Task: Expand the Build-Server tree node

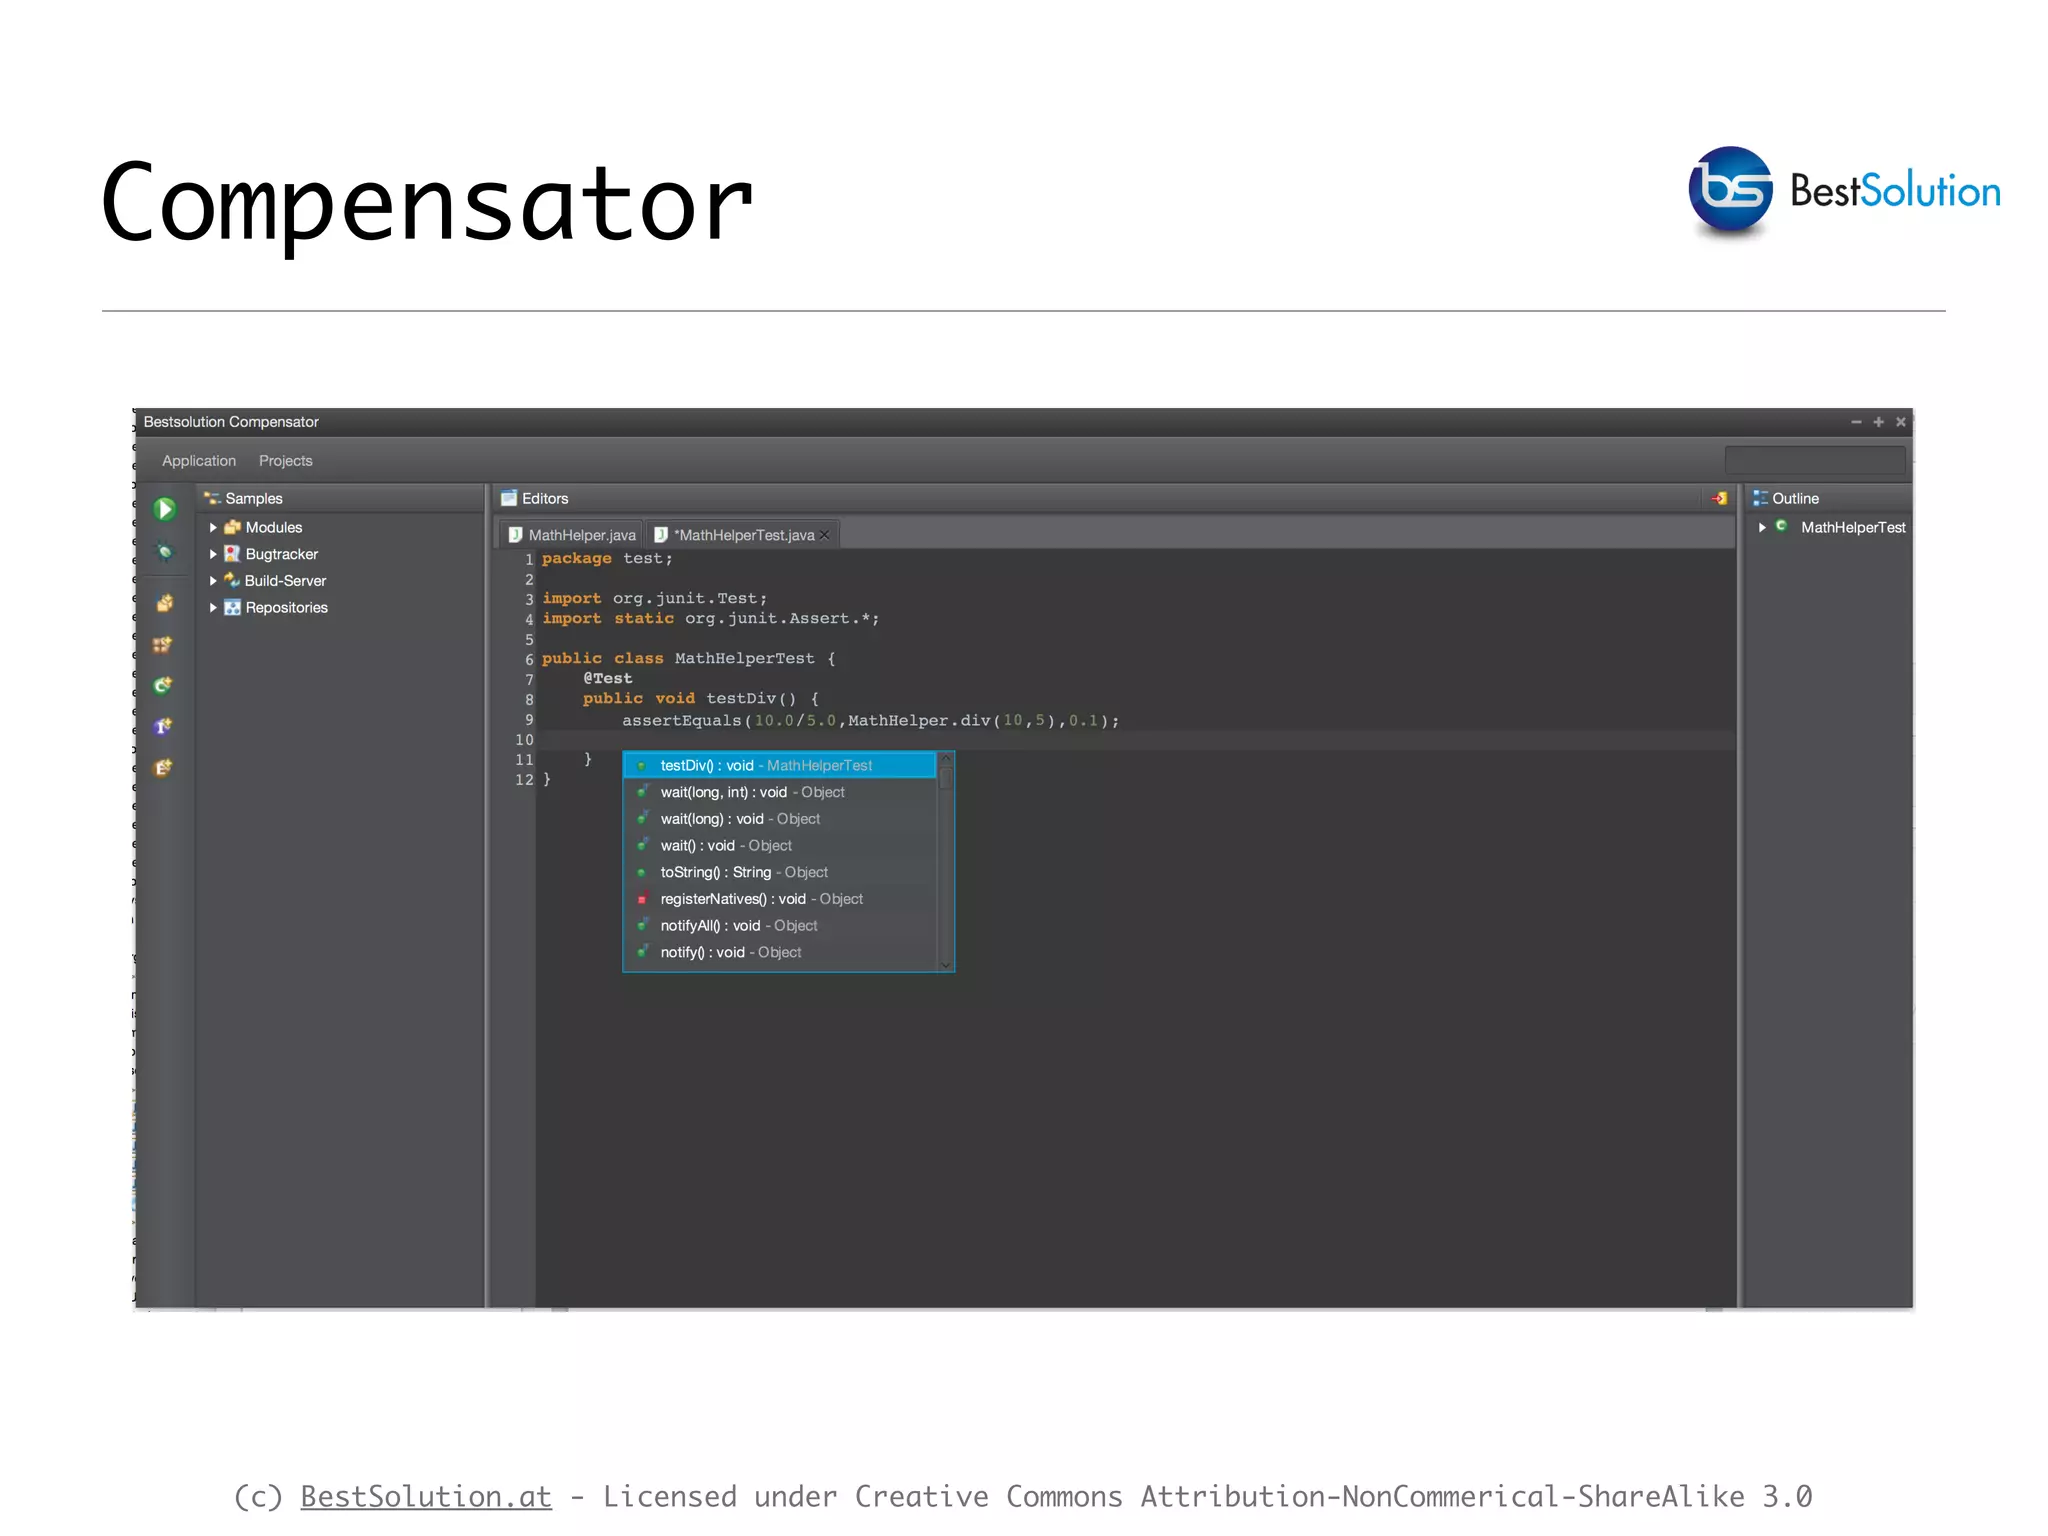Action: coord(213,580)
